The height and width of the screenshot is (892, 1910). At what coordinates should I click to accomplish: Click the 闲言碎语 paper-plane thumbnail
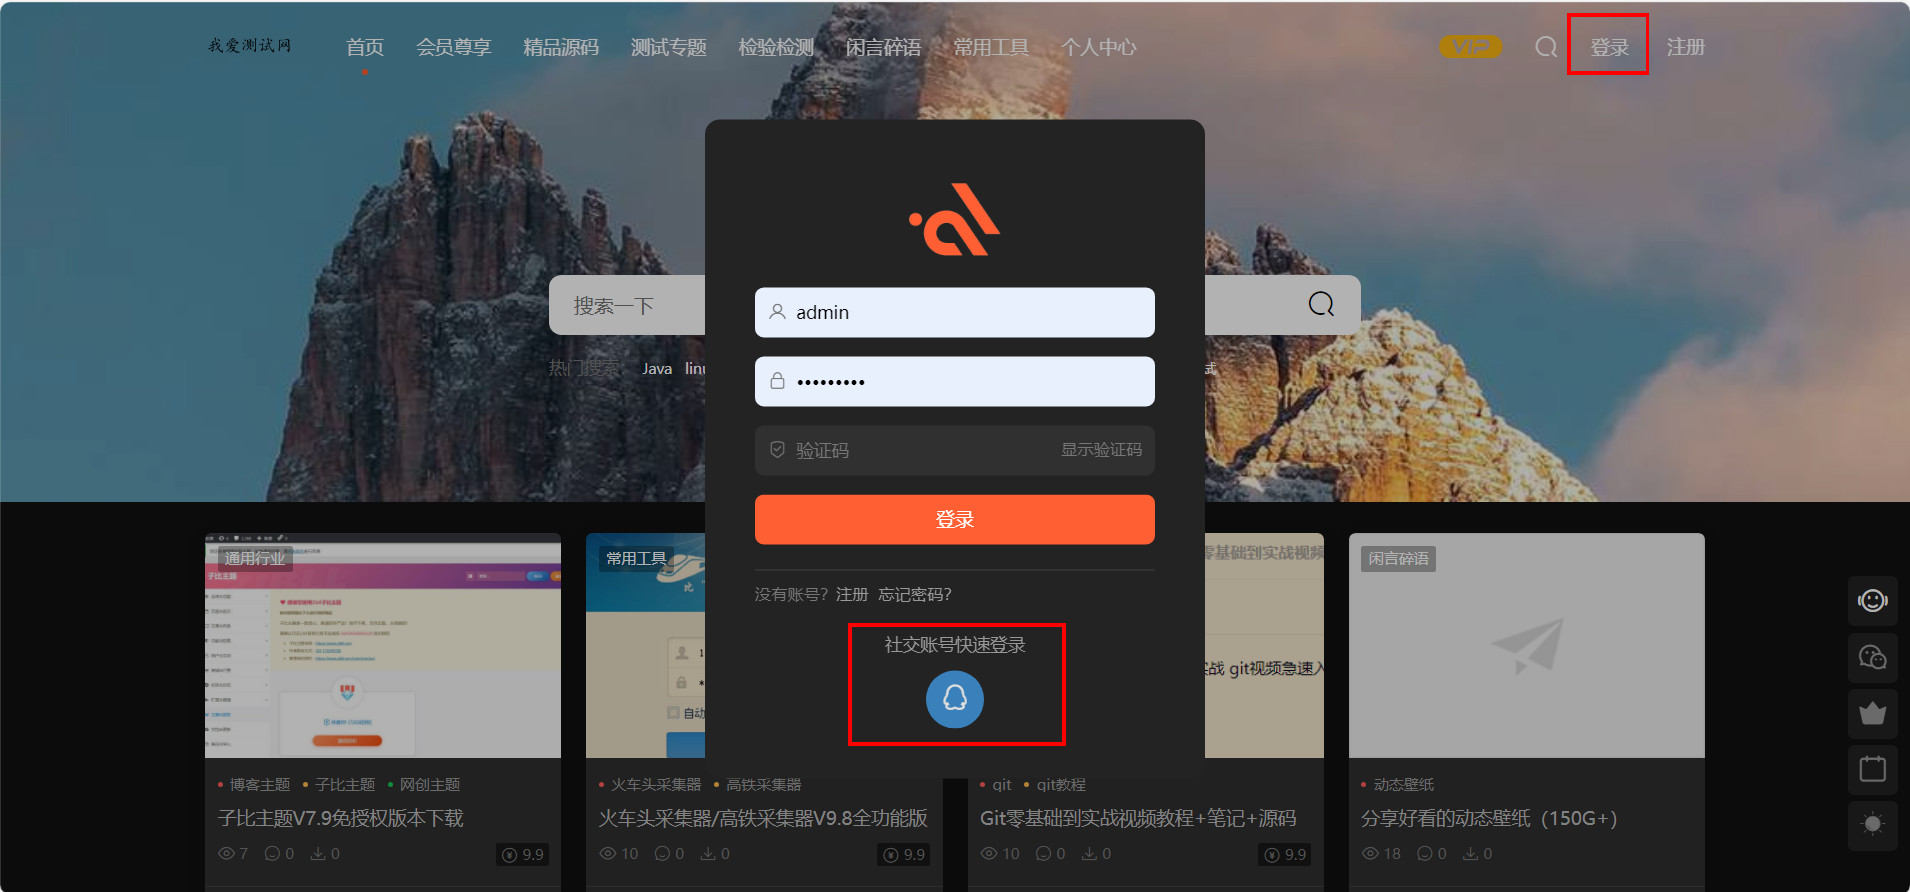pos(1526,645)
